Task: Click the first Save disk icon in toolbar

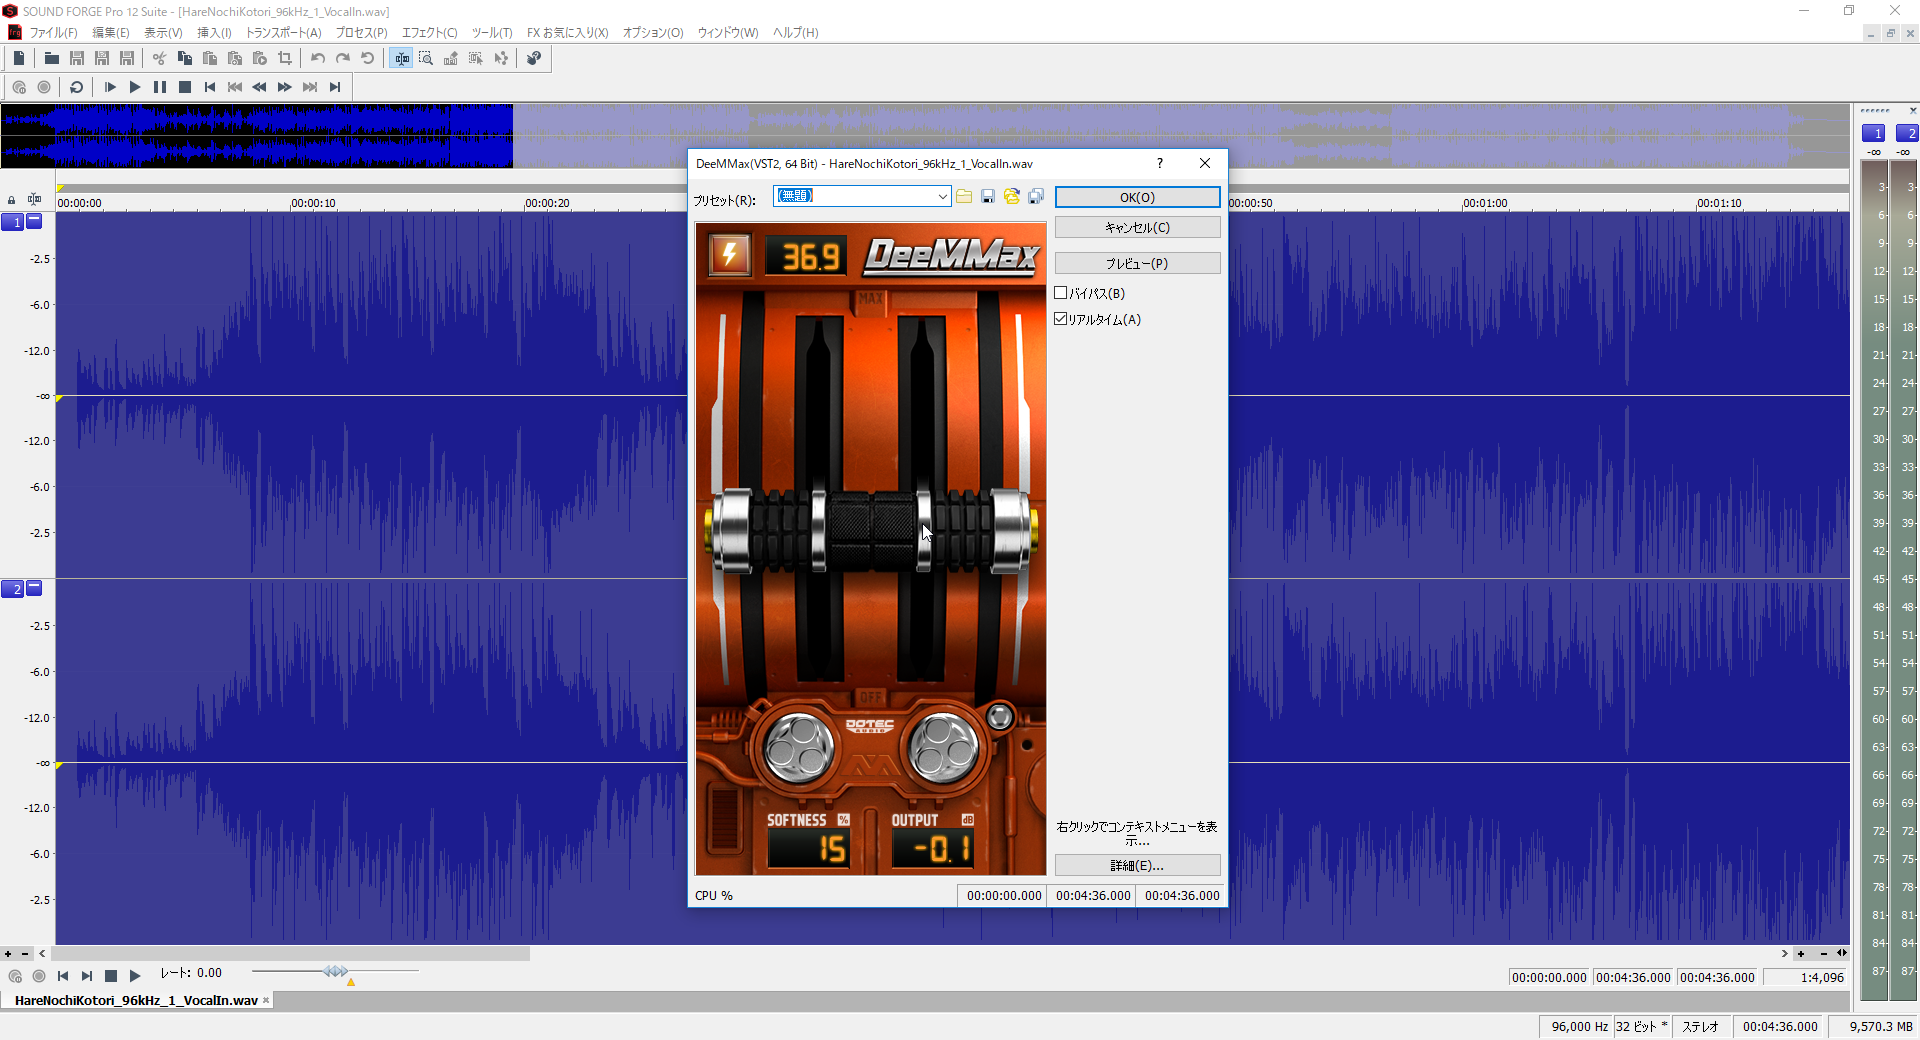Action: coord(76,58)
